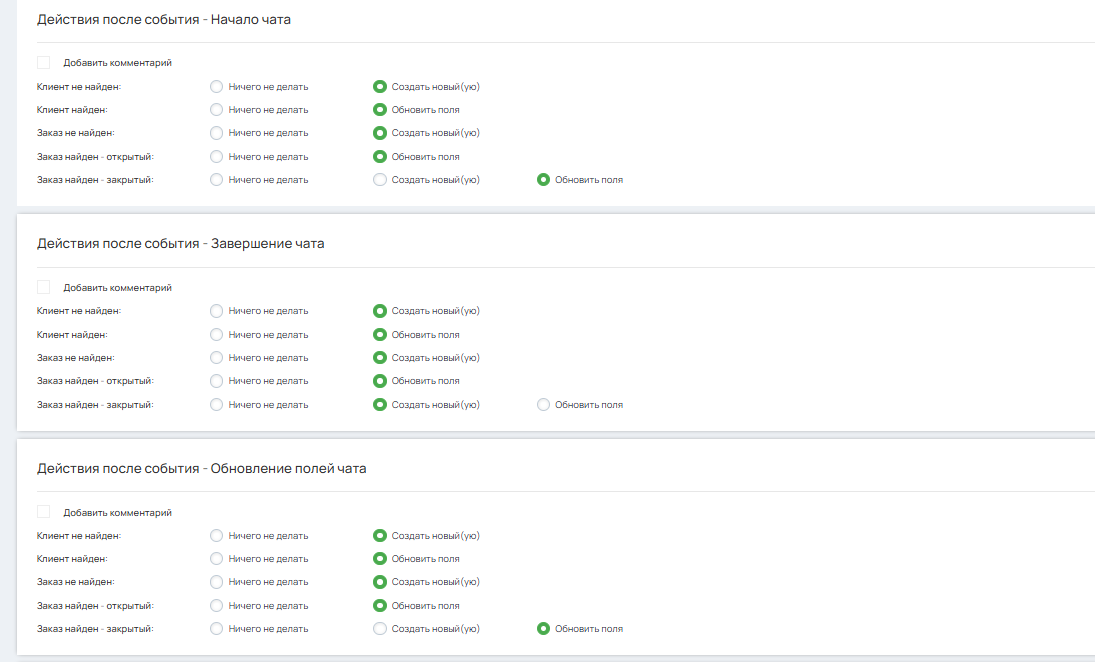The width and height of the screenshot is (1095, 662).
Task: Pick 'Ничего не делать' for Заказ найден - открытый, Начало чата
Action: pos(216,157)
